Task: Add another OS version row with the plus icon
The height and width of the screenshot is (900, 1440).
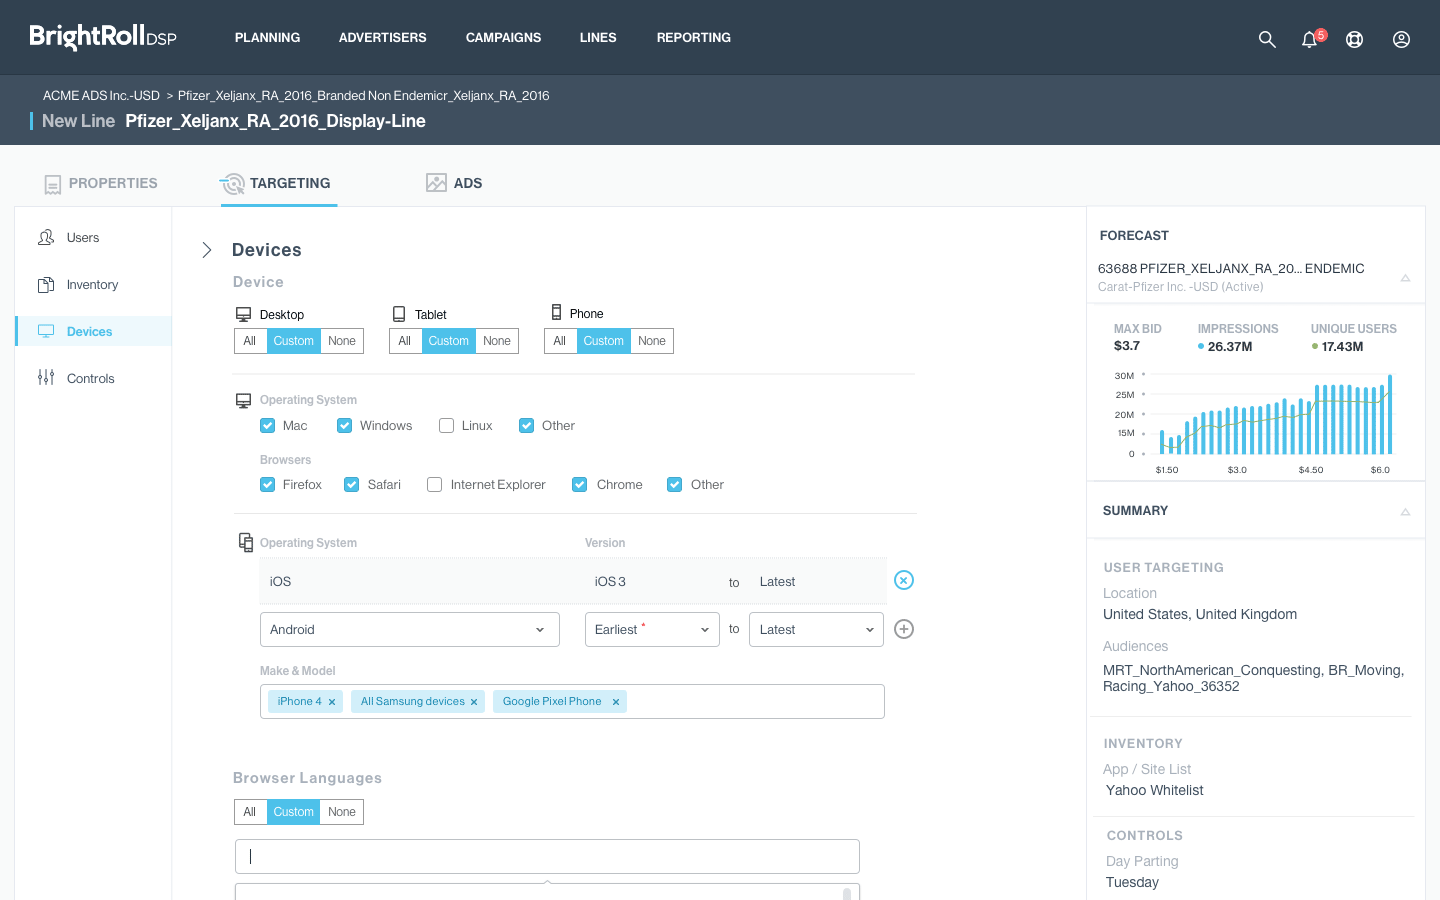Action: (904, 629)
